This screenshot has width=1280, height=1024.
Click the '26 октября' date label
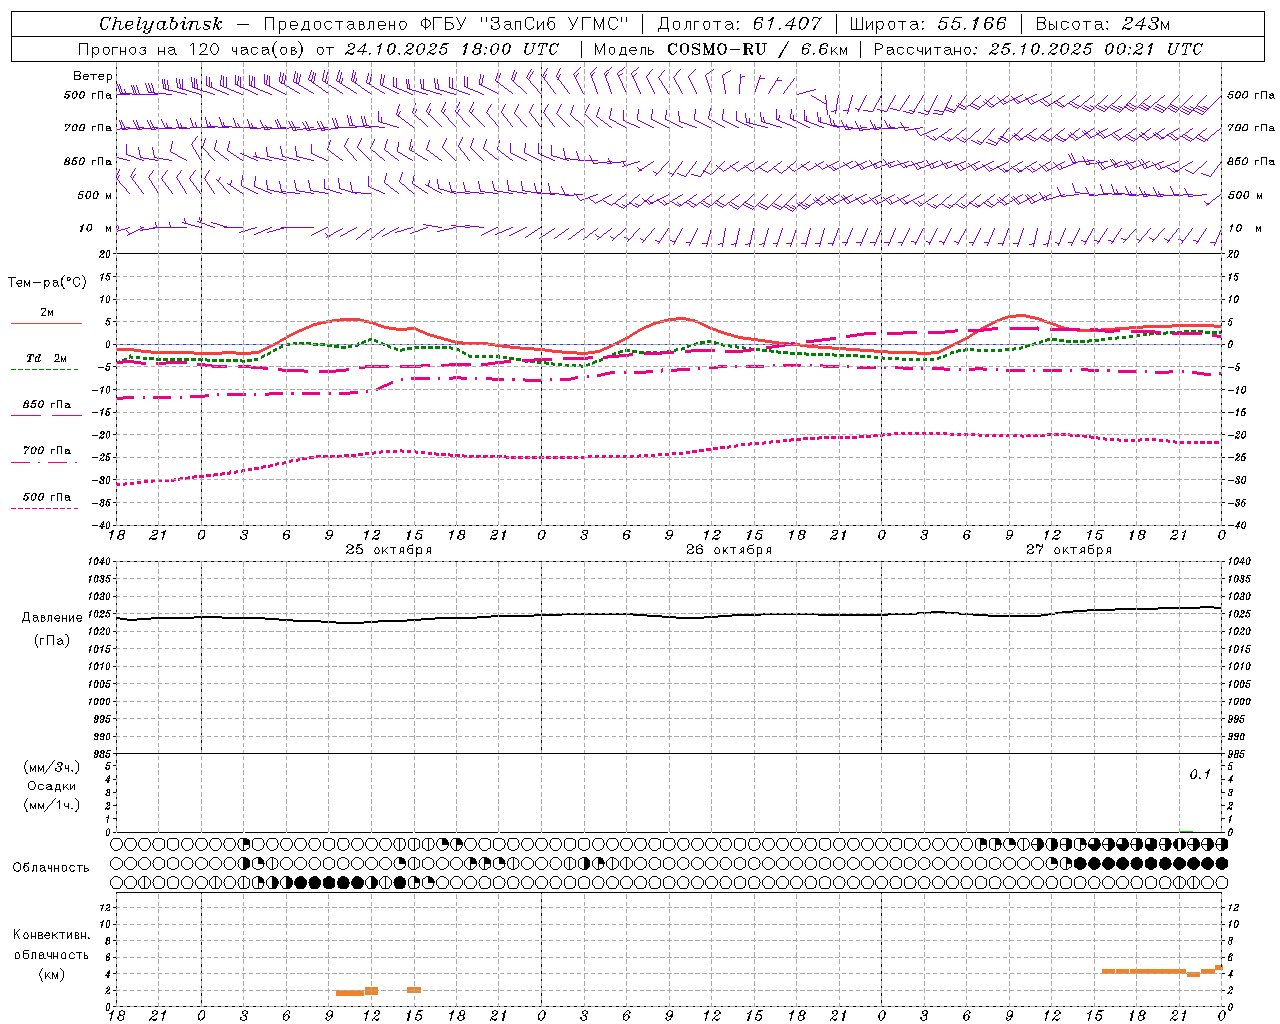pyautogui.click(x=729, y=550)
